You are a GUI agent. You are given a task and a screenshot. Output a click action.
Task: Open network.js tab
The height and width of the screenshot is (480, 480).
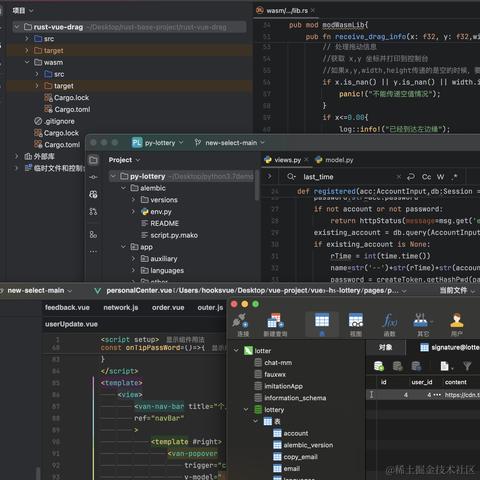(121, 307)
